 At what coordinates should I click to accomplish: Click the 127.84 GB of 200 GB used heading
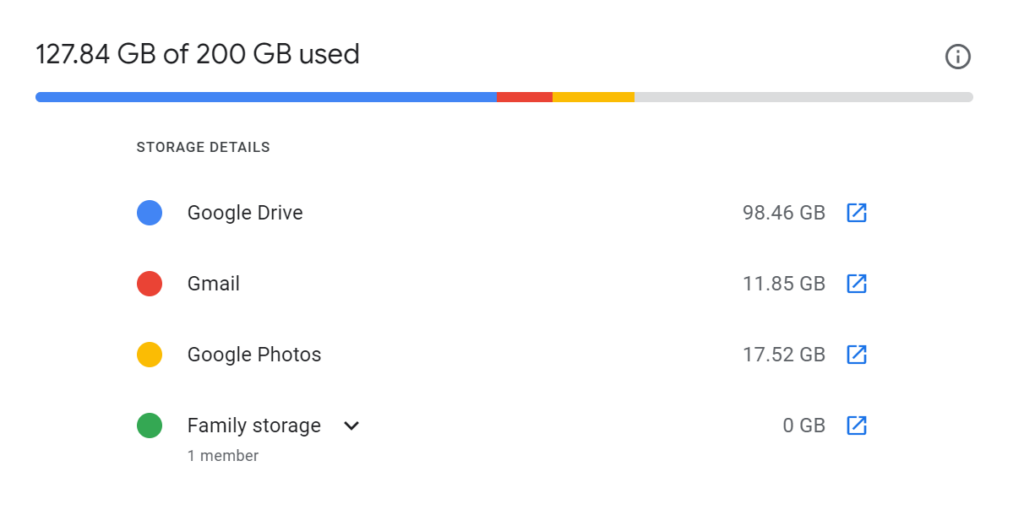point(197,54)
